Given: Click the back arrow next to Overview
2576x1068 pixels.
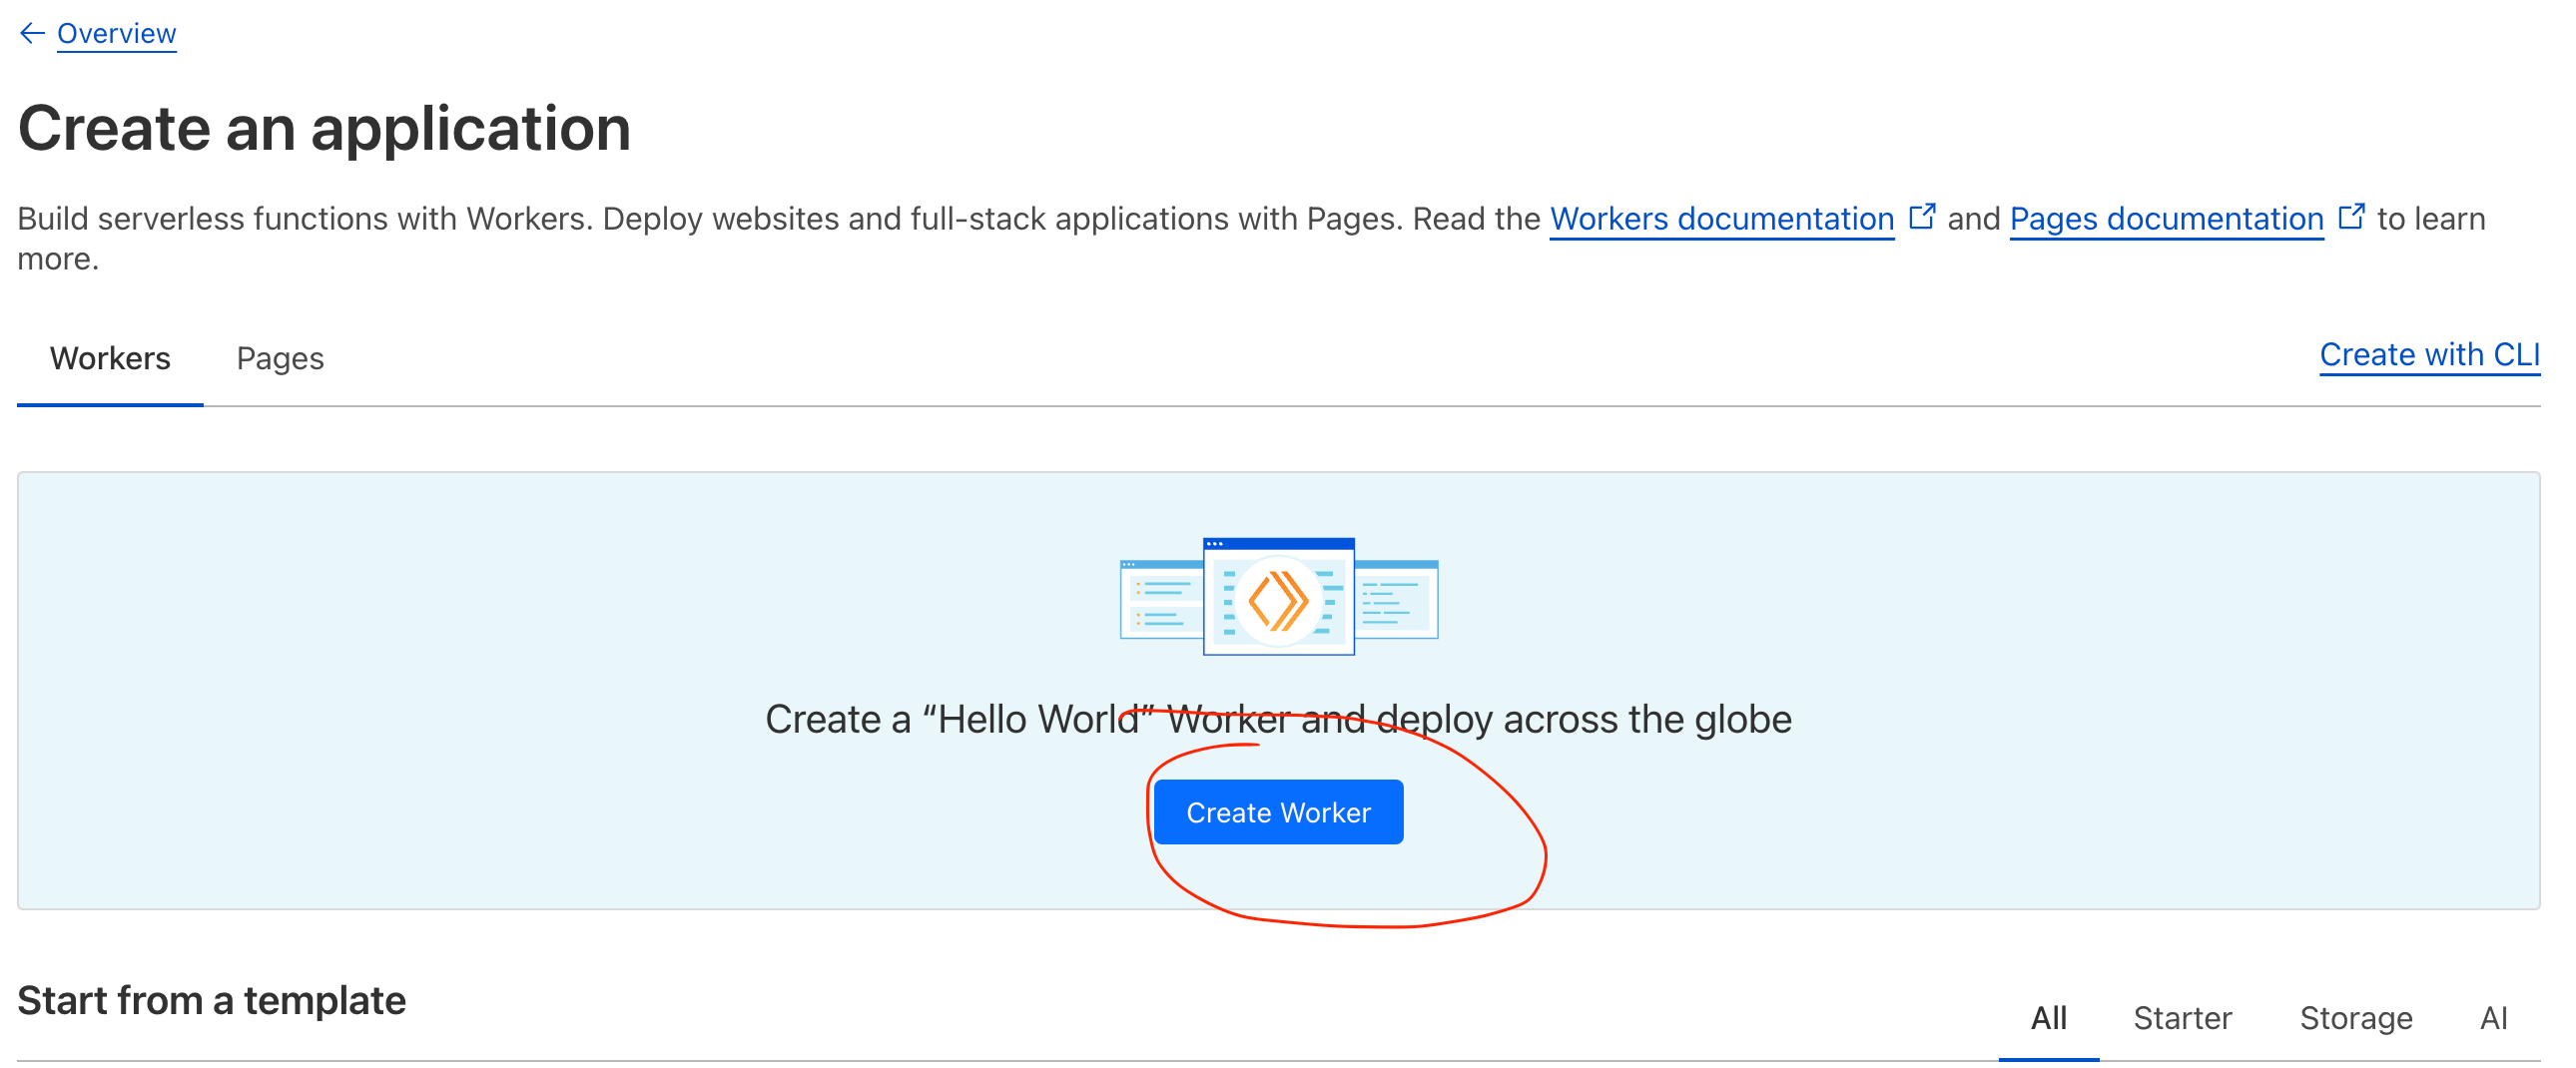Looking at the screenshot, I should pyautogui.click(x=32, y=33).
